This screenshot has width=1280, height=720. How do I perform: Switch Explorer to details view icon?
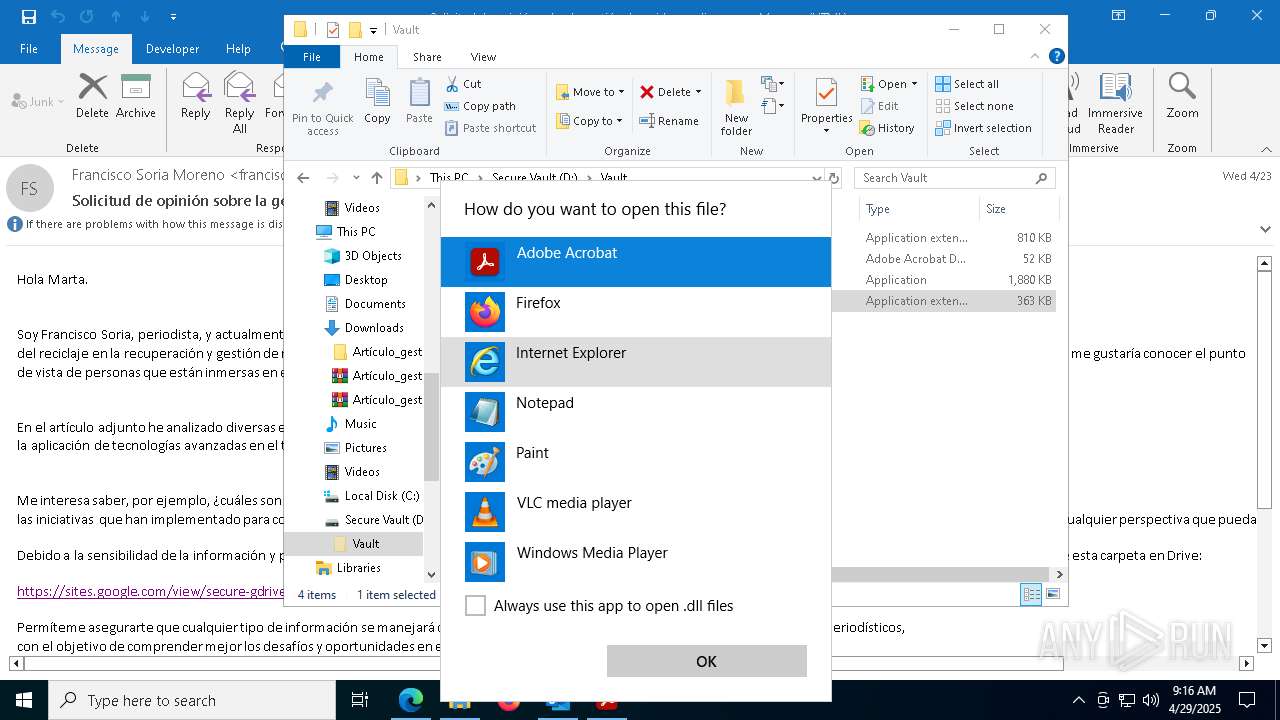(x=1031, y=594)
